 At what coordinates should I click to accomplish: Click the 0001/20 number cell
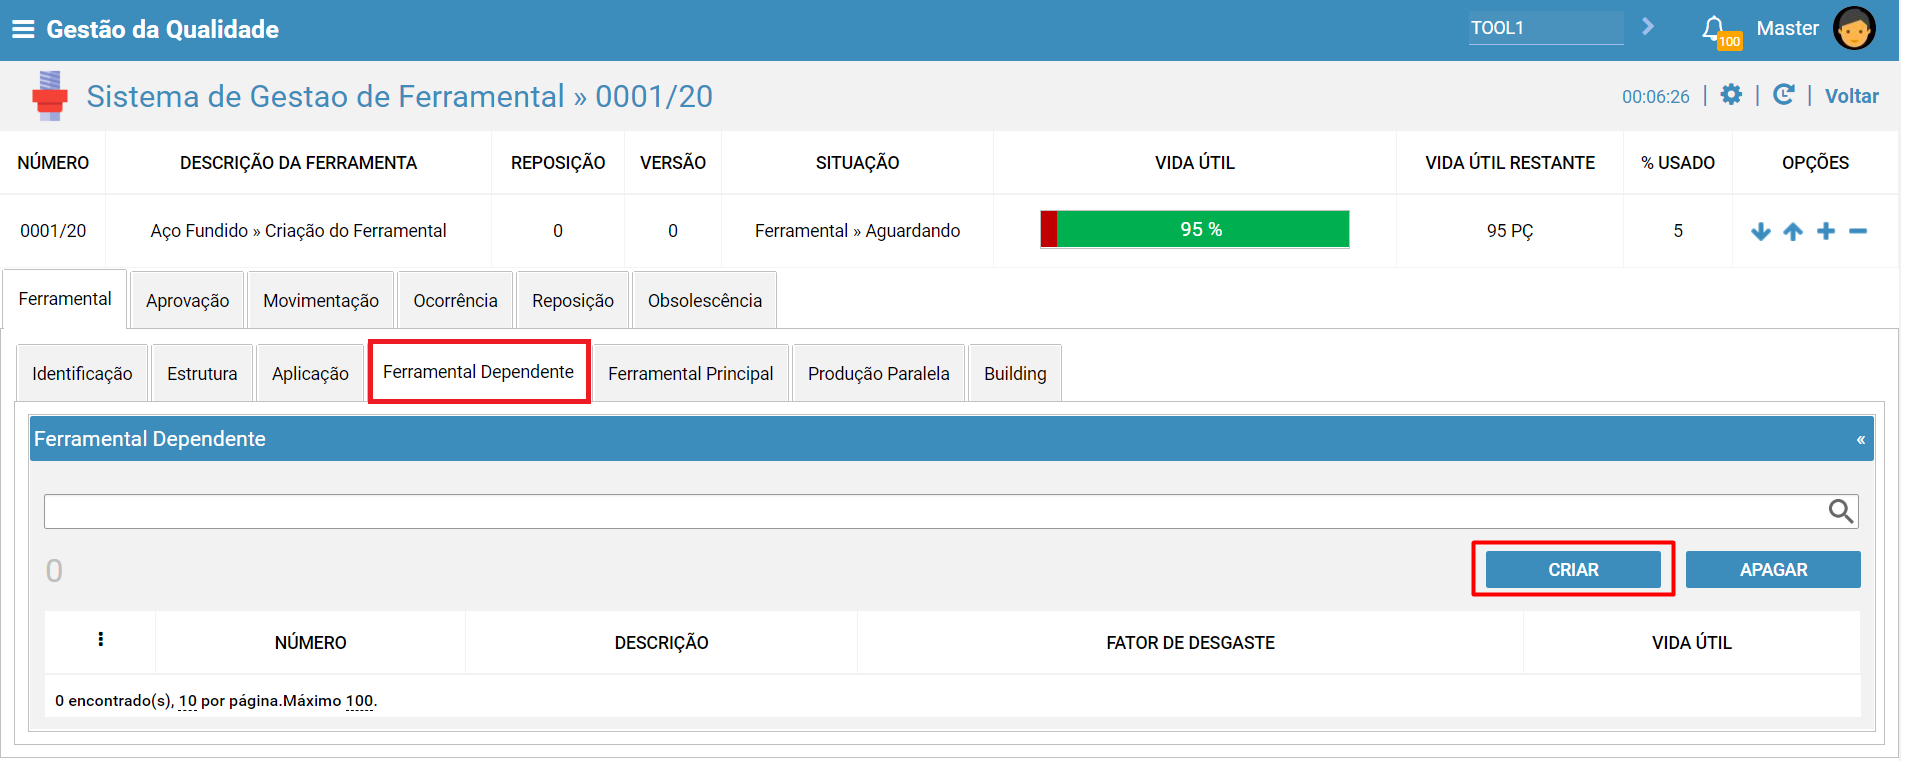pyautogui.click(x=53, y=231)
